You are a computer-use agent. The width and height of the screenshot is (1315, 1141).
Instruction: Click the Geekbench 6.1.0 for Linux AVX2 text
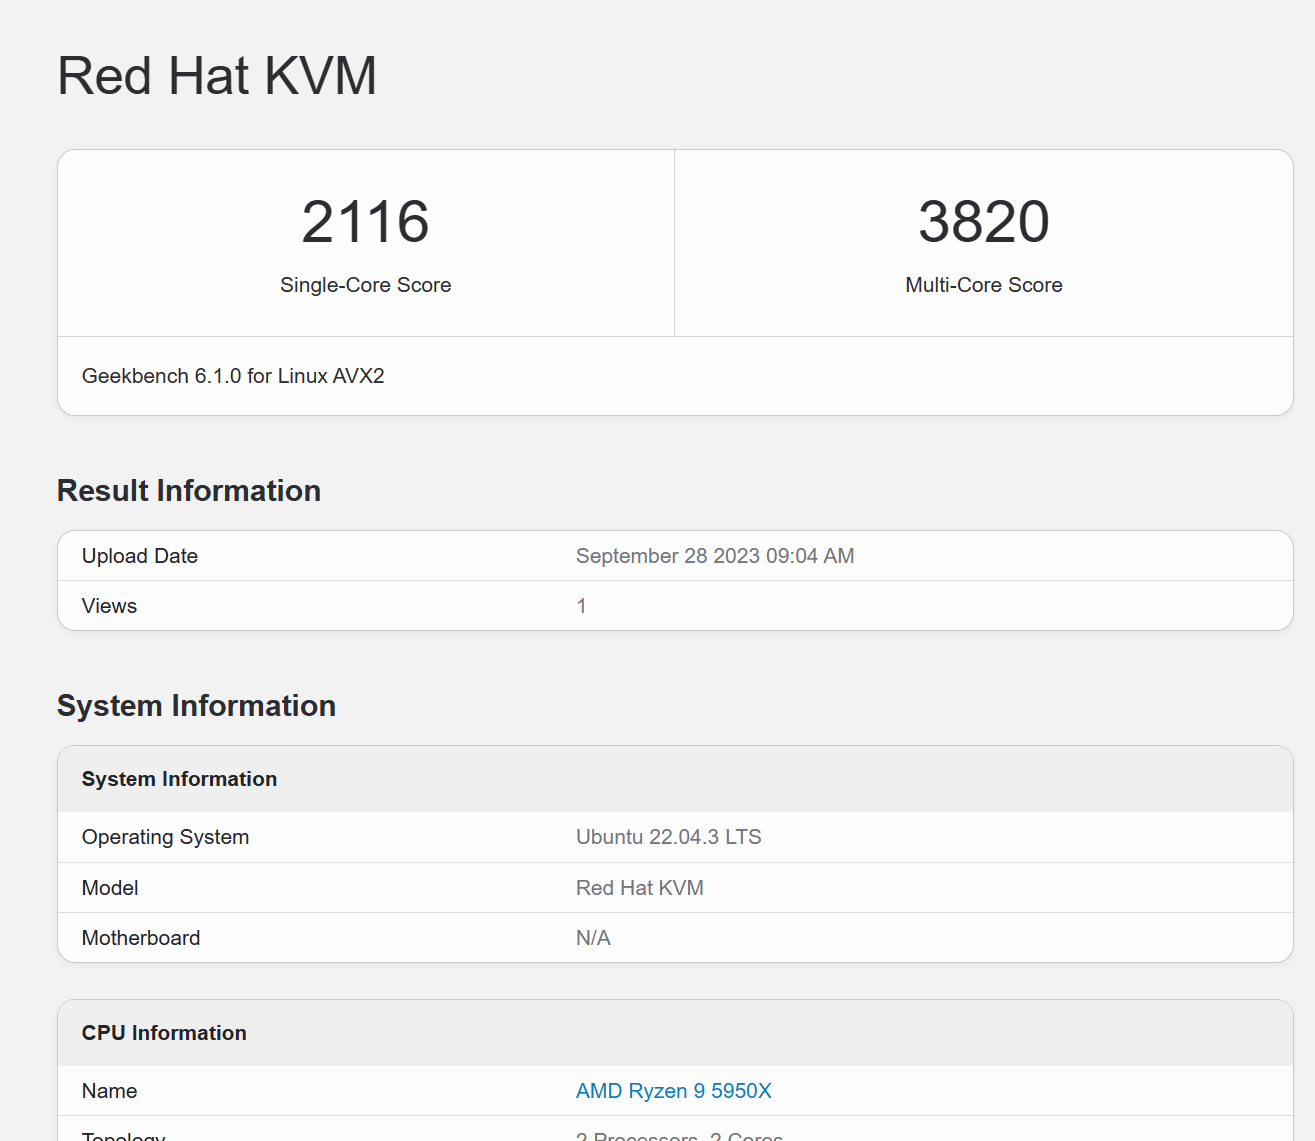233,376
